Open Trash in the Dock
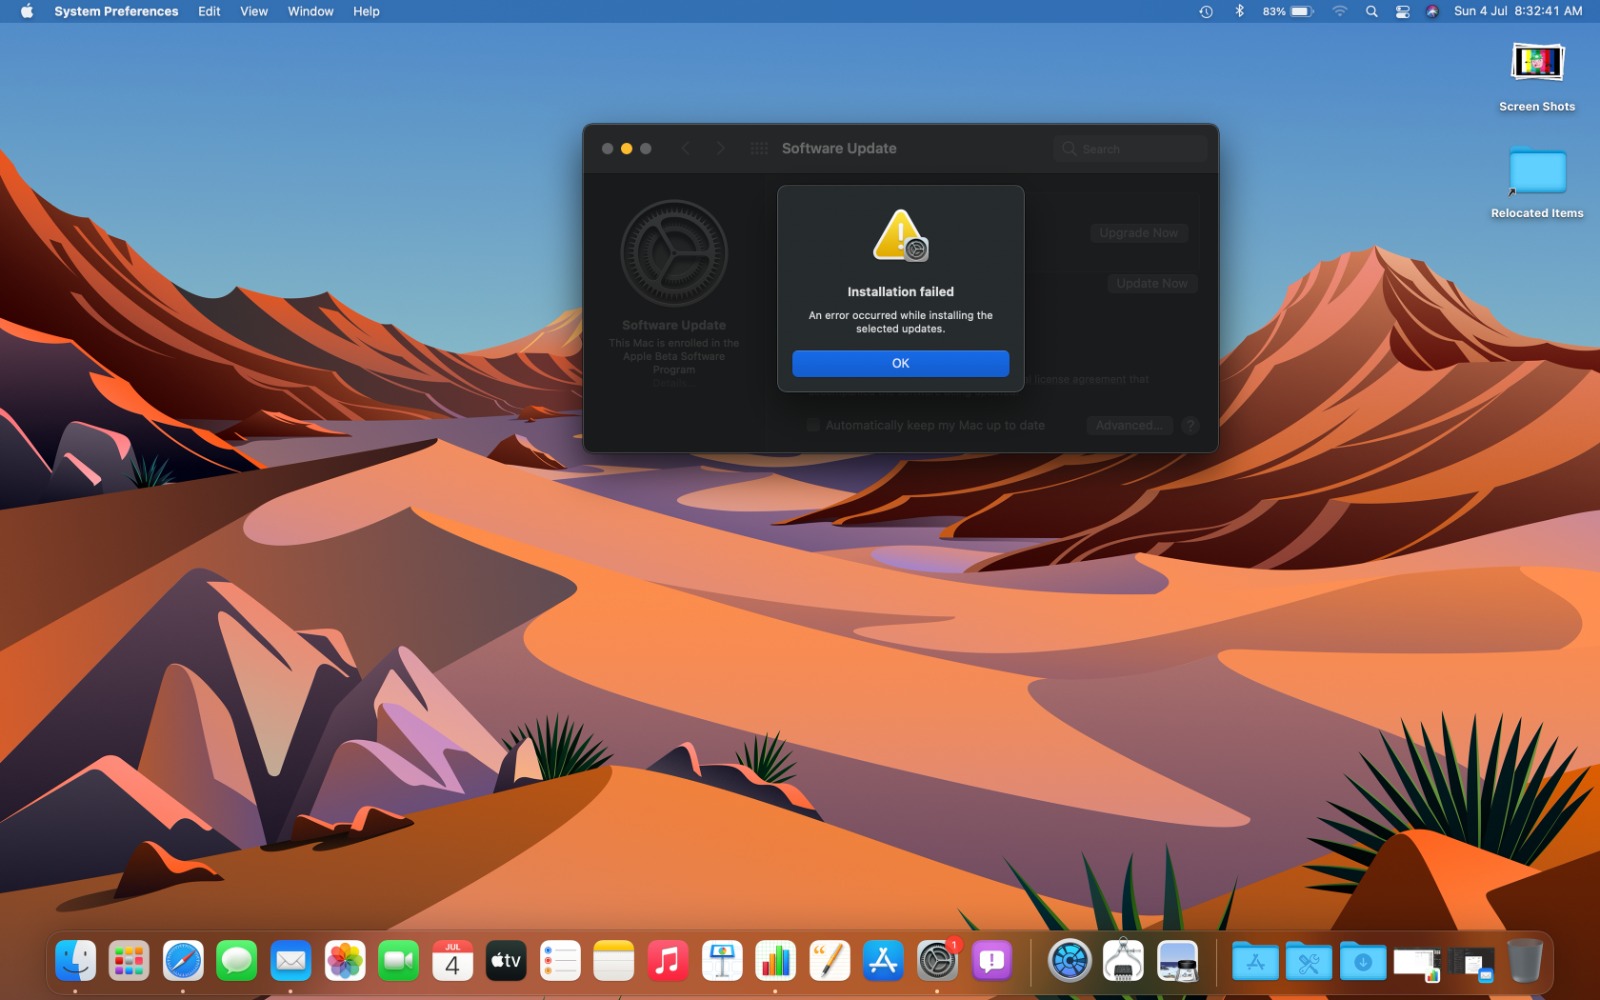The image size is (1600, 1000). [1524, 961]
